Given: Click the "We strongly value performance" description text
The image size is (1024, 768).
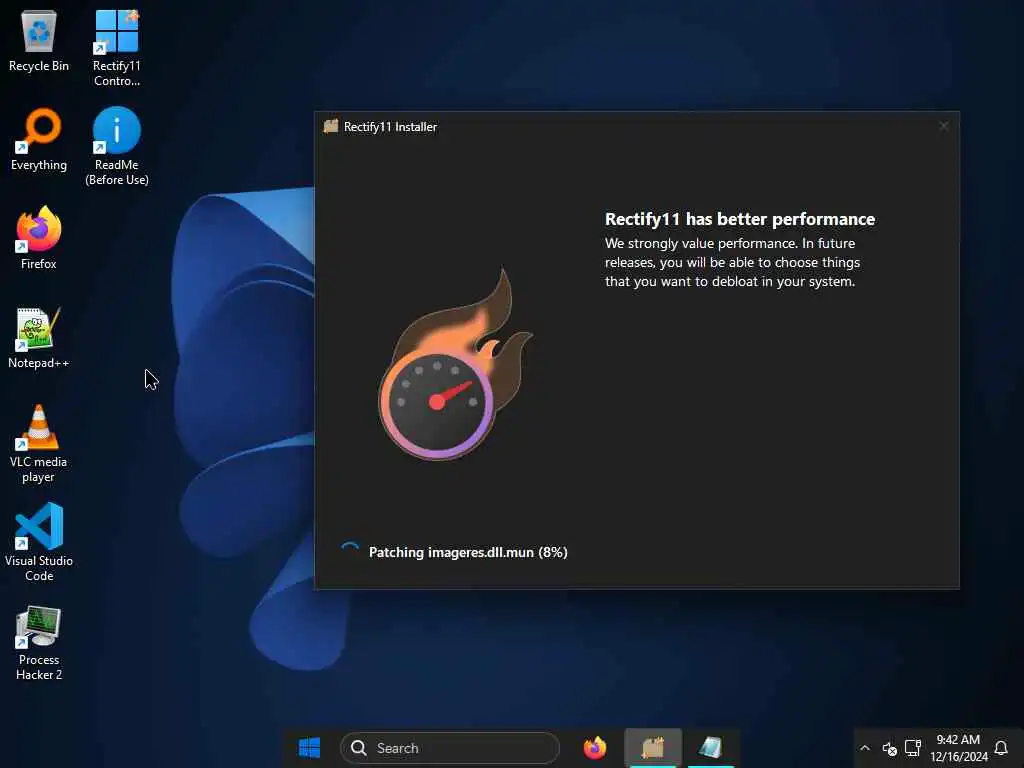Looking at the screenshot, I should point(732,262).
